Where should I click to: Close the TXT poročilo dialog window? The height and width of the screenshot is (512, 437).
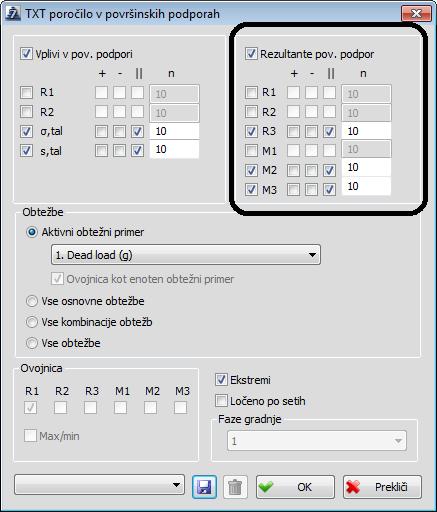tap(416, 14)
